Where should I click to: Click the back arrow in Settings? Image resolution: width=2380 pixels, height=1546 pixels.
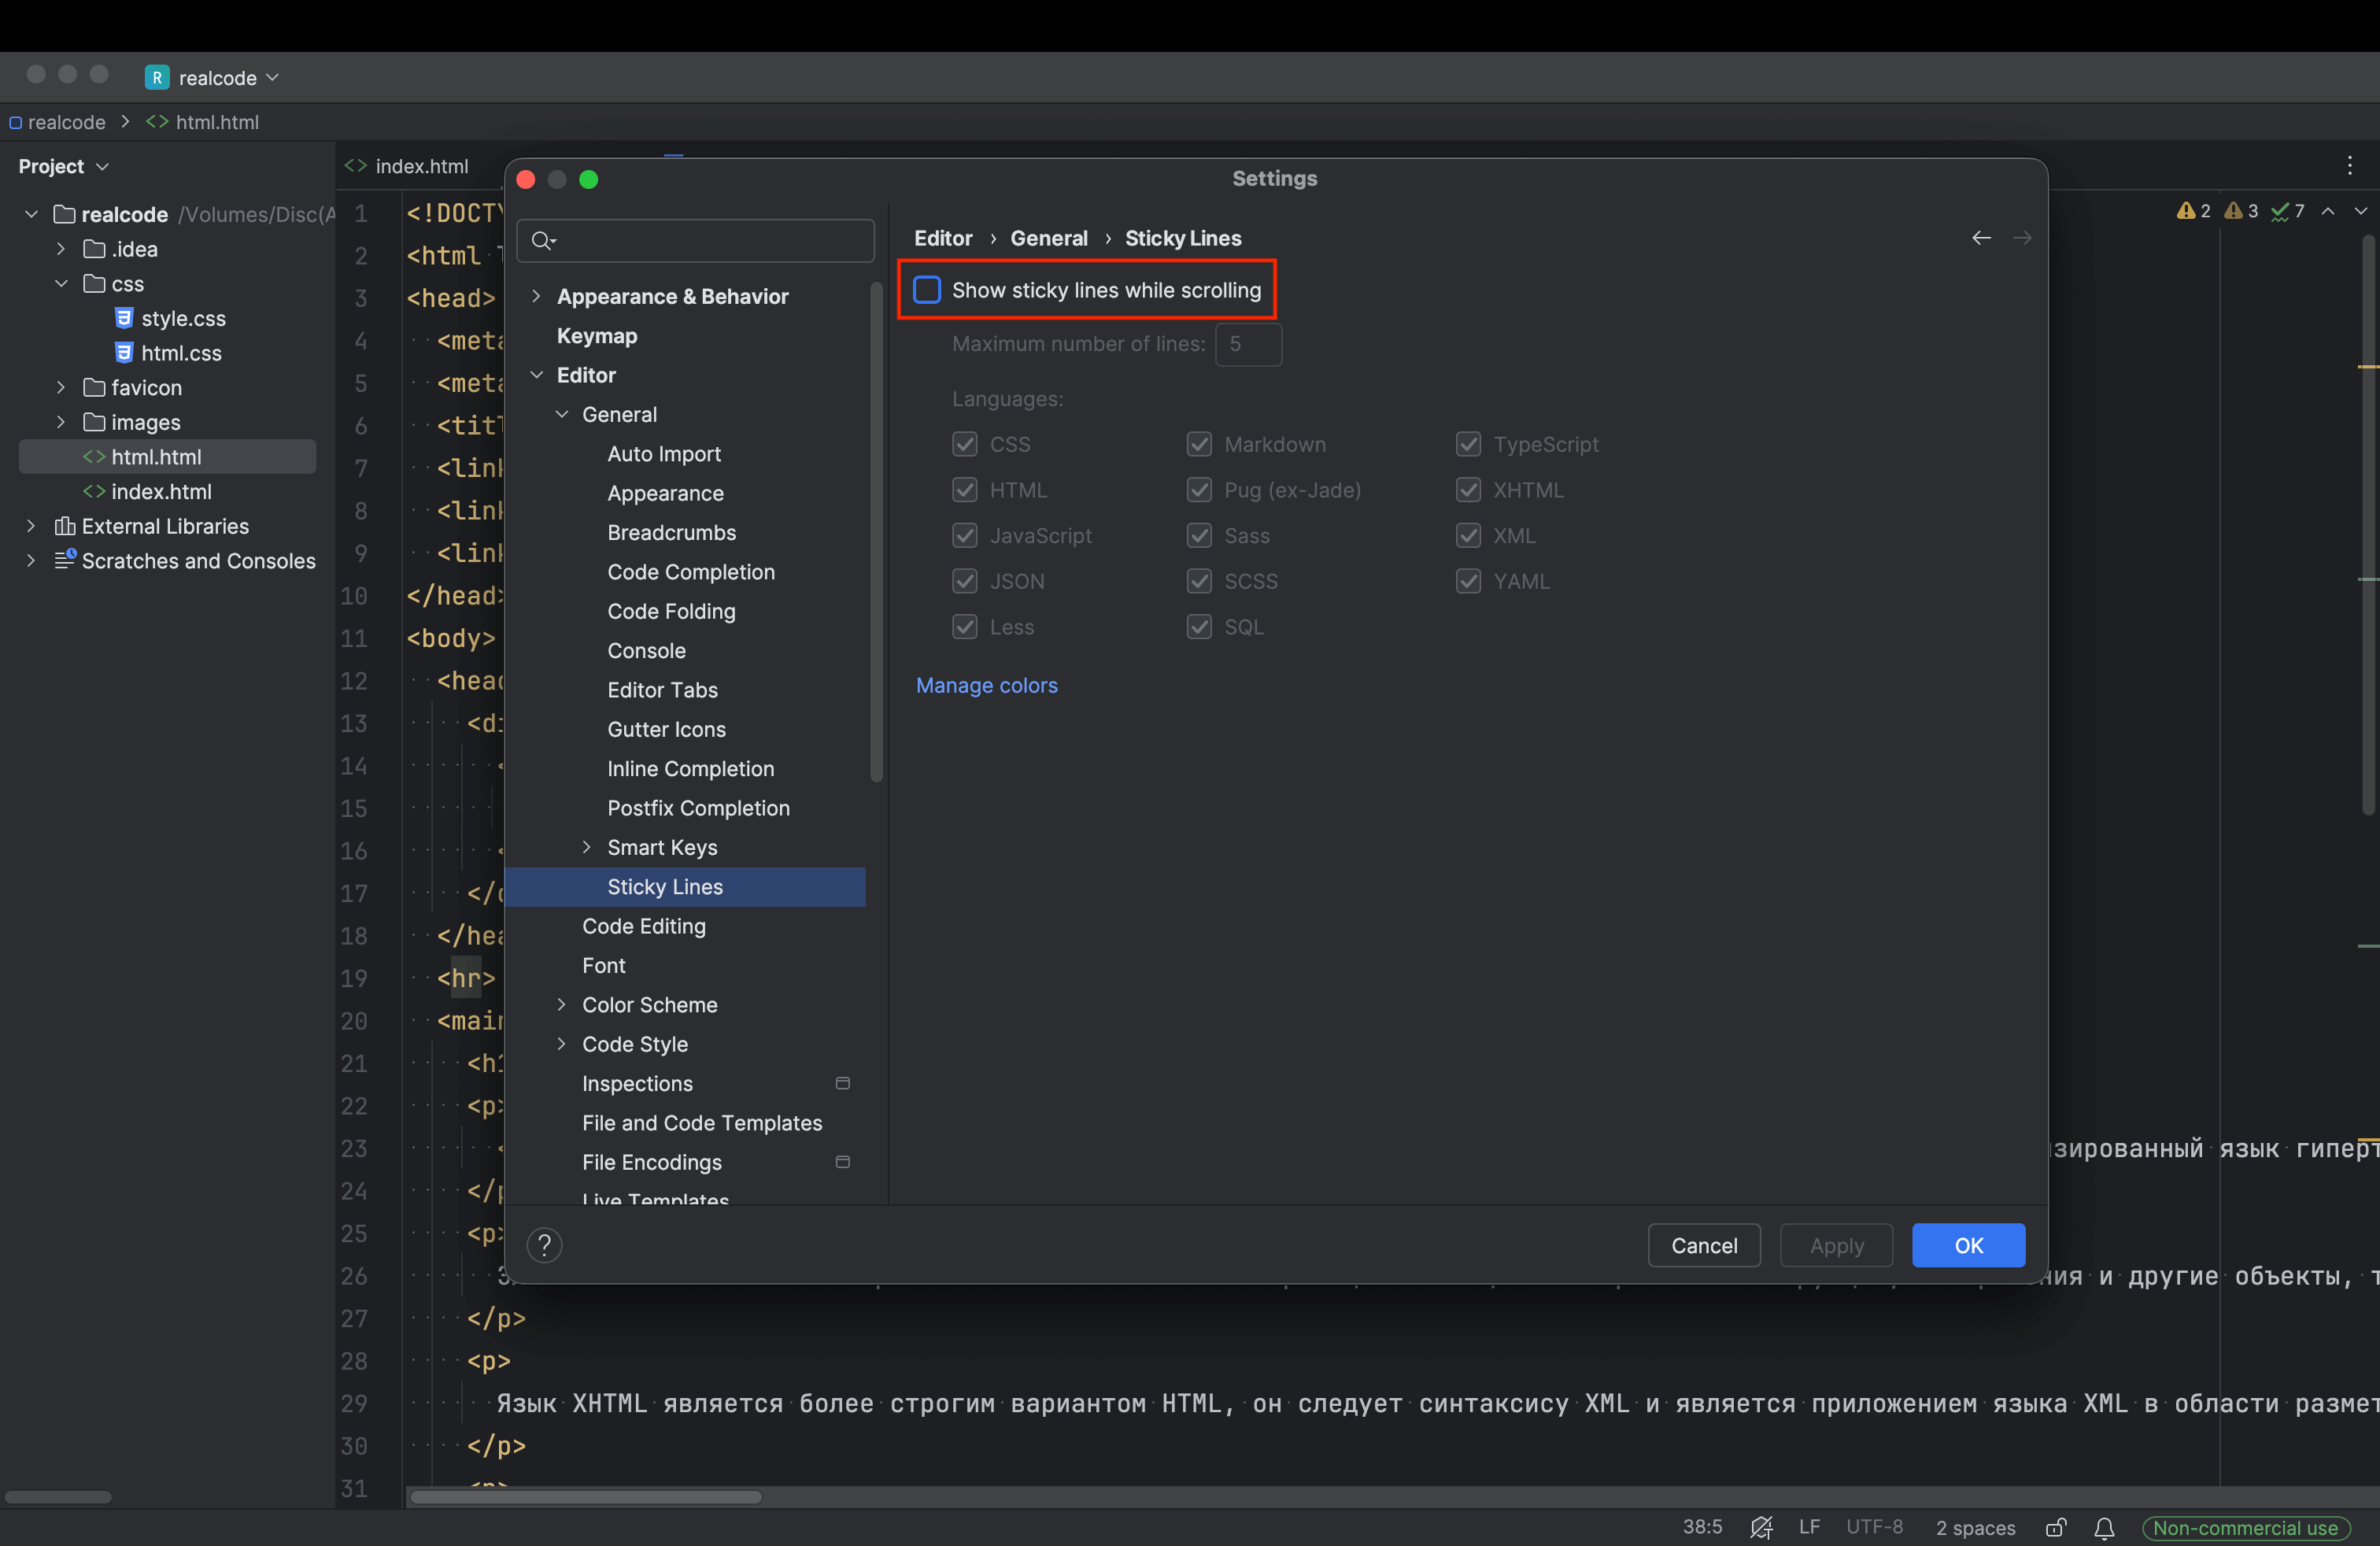(1981, 238)
